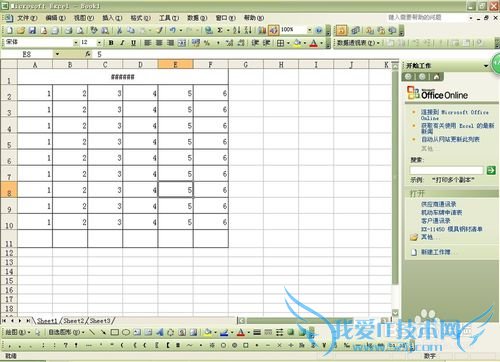The image size is (500, 362).
Task: Click the AutoSum sigma icon
Action: point(220,30)
